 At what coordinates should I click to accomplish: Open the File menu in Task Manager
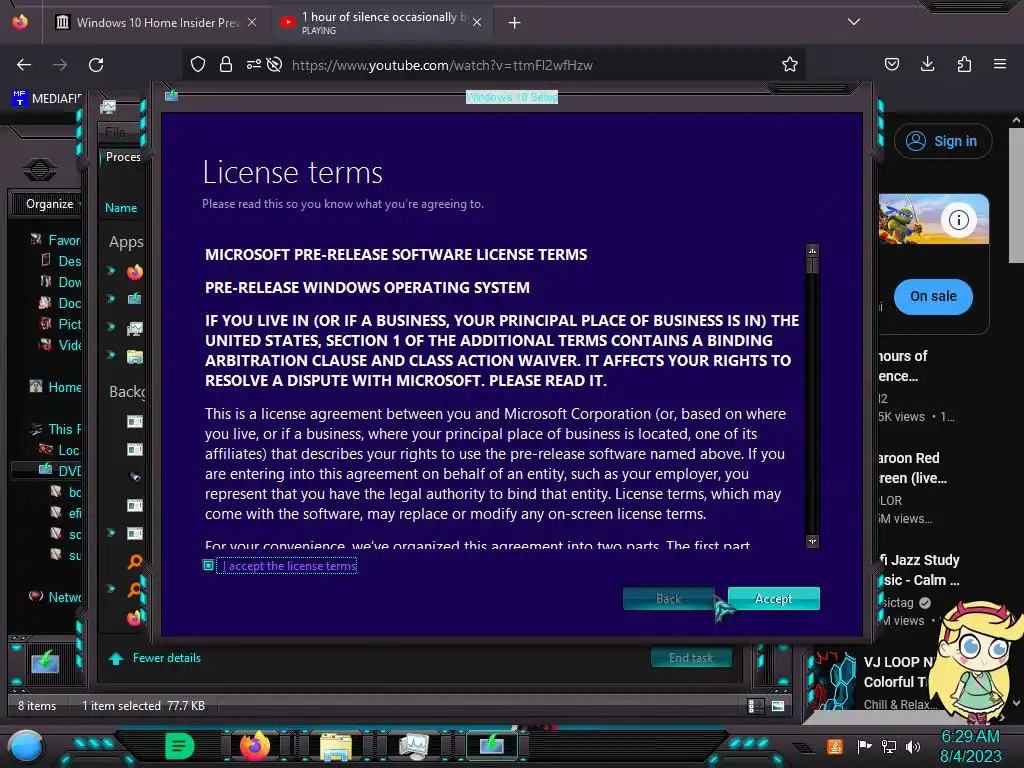click(116, 132)
